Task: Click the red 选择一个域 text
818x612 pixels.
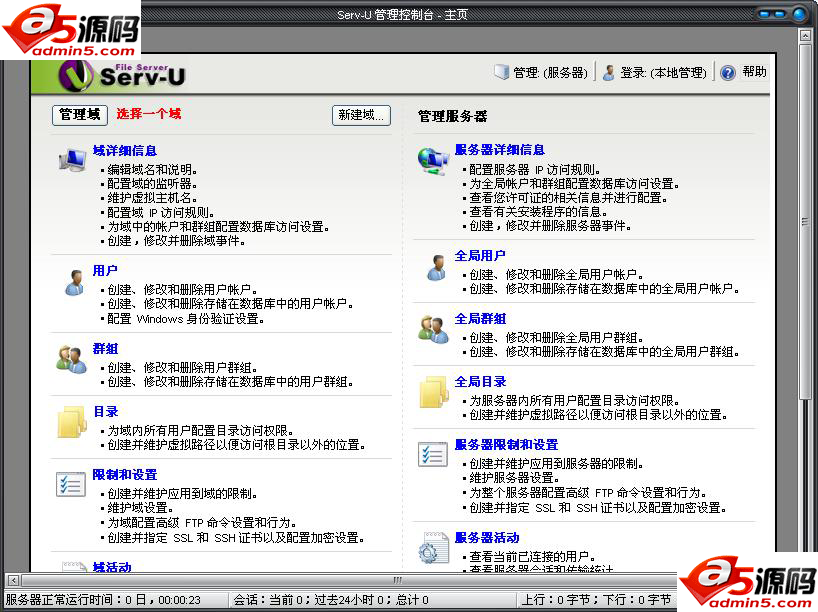Action: tap(149, 114)
